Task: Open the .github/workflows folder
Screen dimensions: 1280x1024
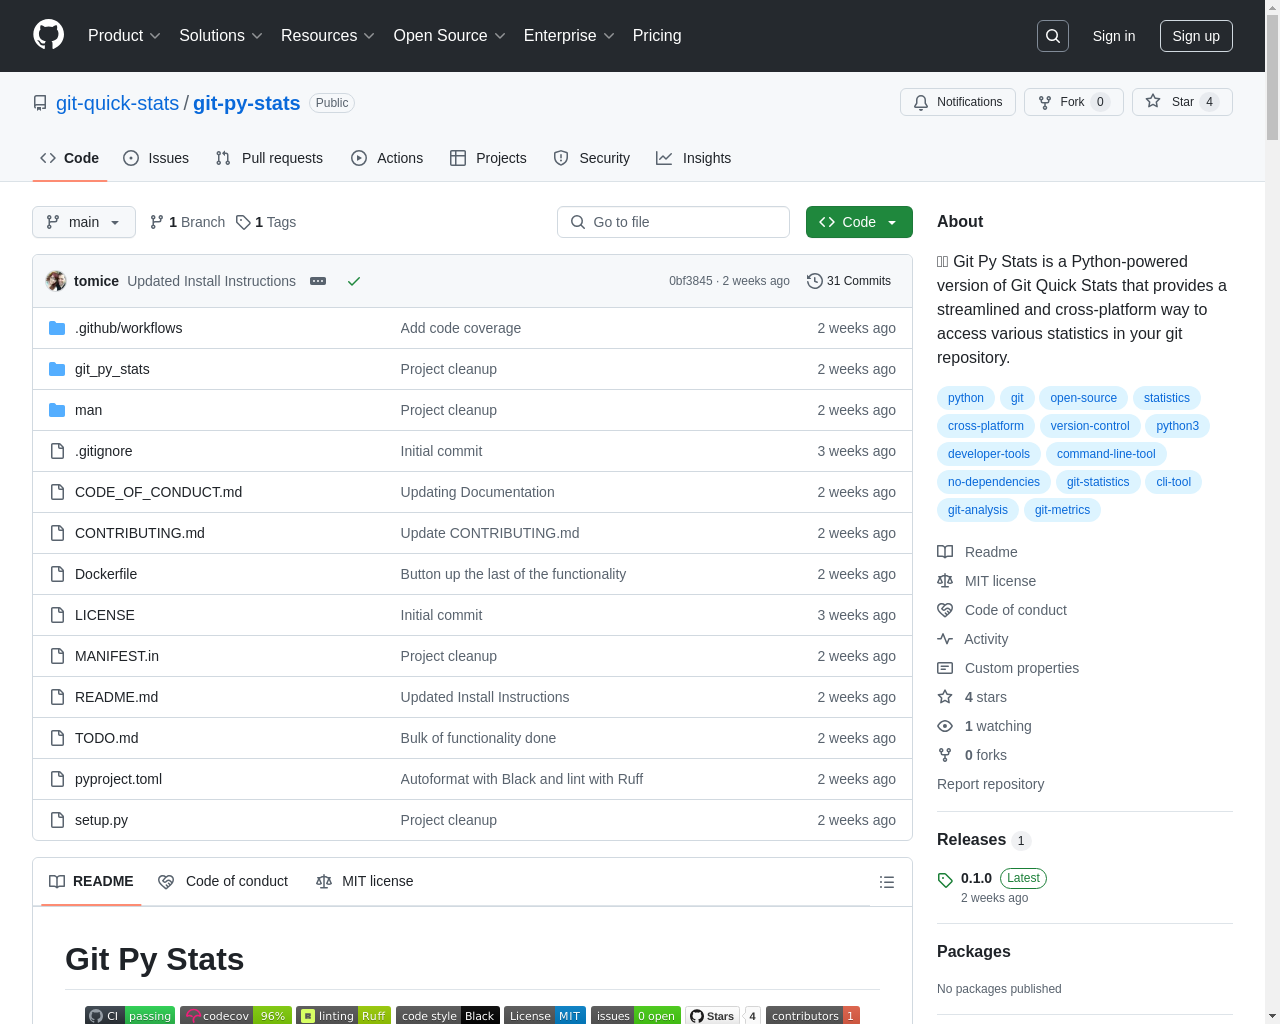Action: [128, 328]
